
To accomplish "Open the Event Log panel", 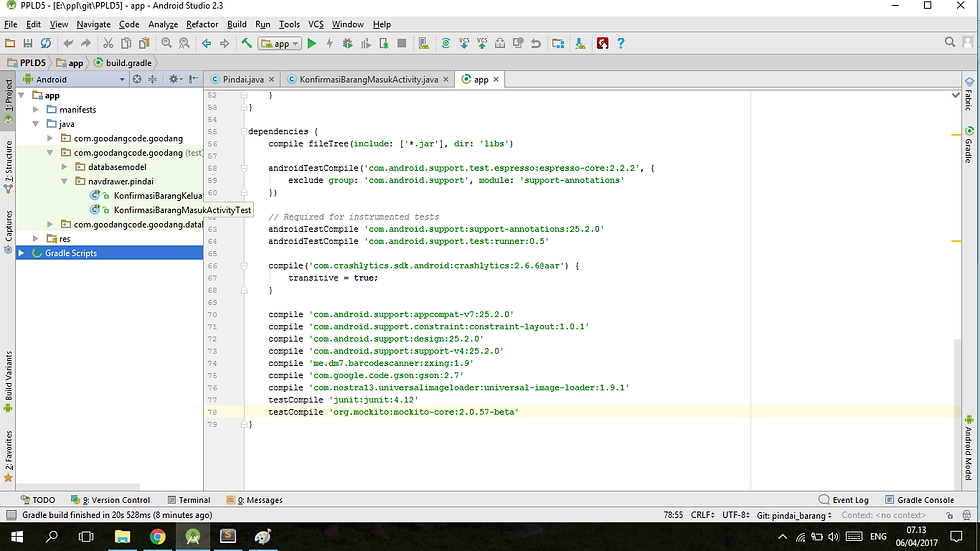I will coord(844,500).
